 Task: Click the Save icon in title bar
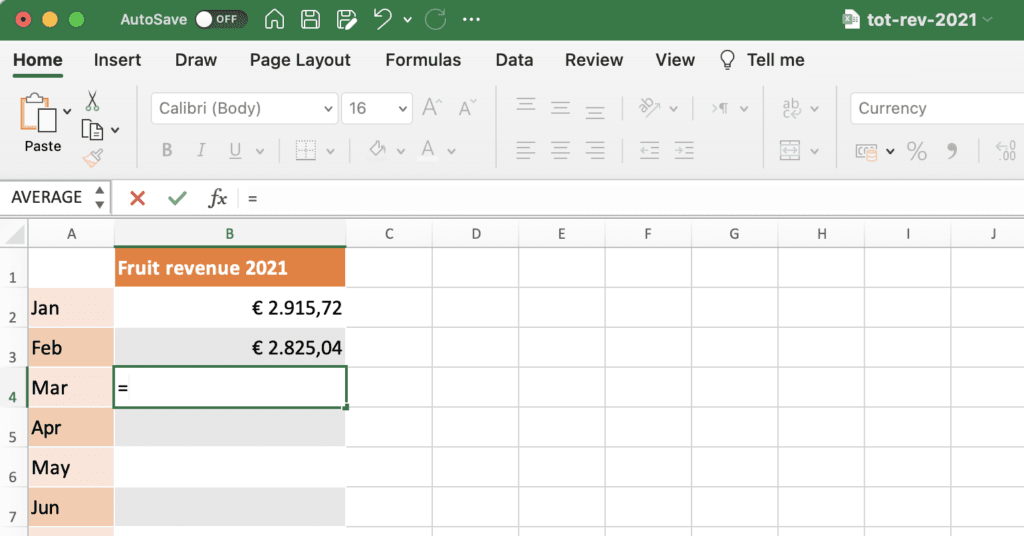[311, 19]
